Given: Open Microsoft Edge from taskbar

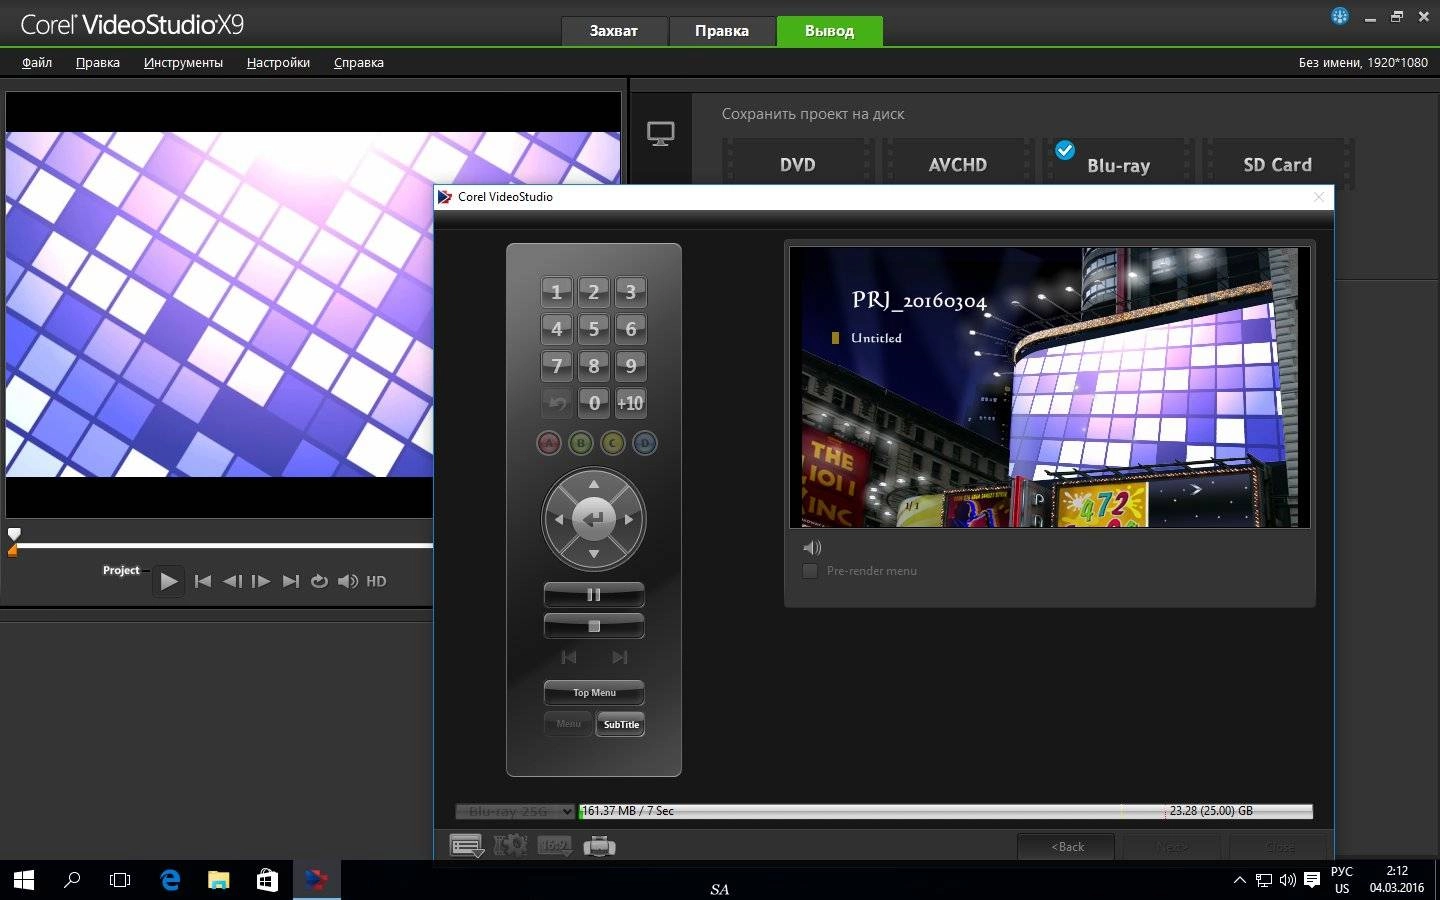Looking at the screenshot, I should click(170, 880).
